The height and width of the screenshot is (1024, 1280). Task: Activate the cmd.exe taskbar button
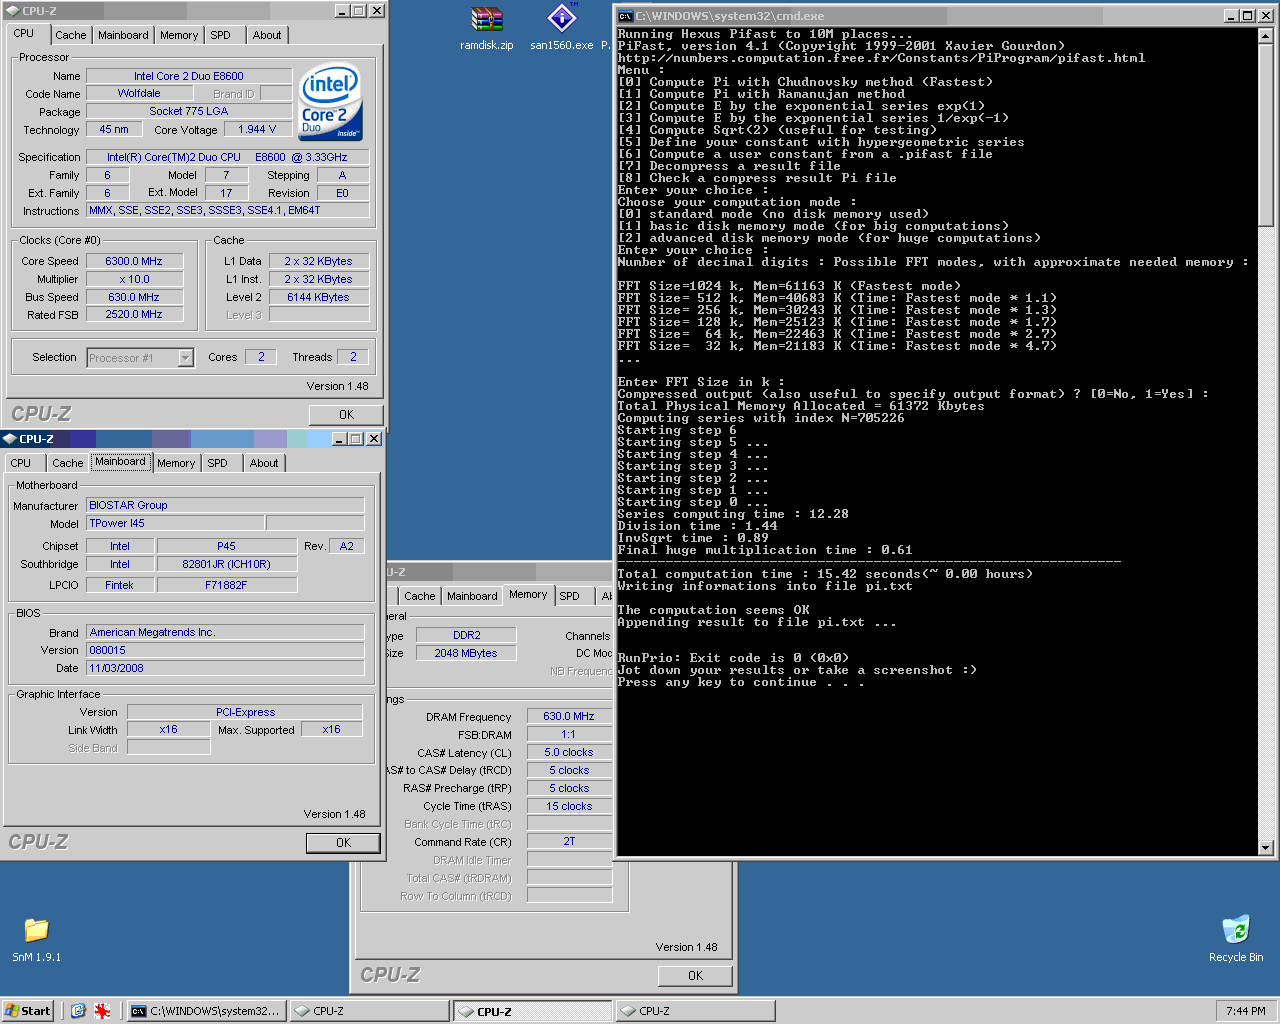[206, 1011]
